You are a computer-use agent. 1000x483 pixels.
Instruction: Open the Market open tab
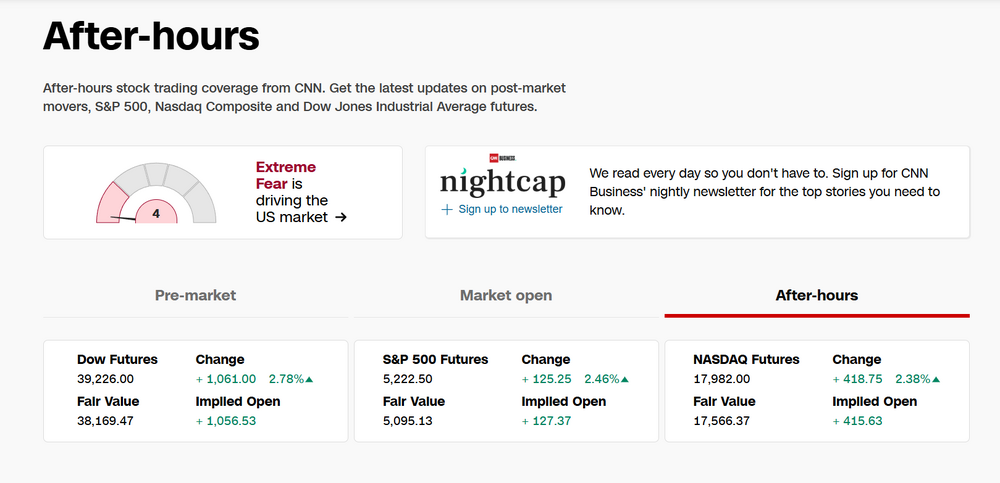[506, 295]
